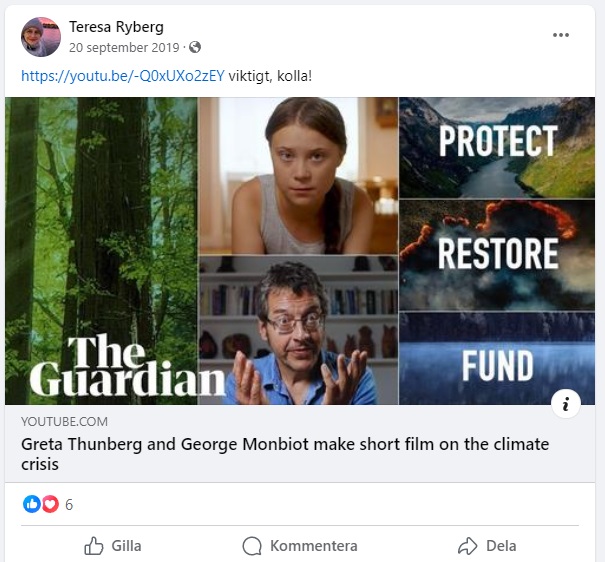Open the Greta Thunberg and George Monbiot headline

[x=285, y=454]
